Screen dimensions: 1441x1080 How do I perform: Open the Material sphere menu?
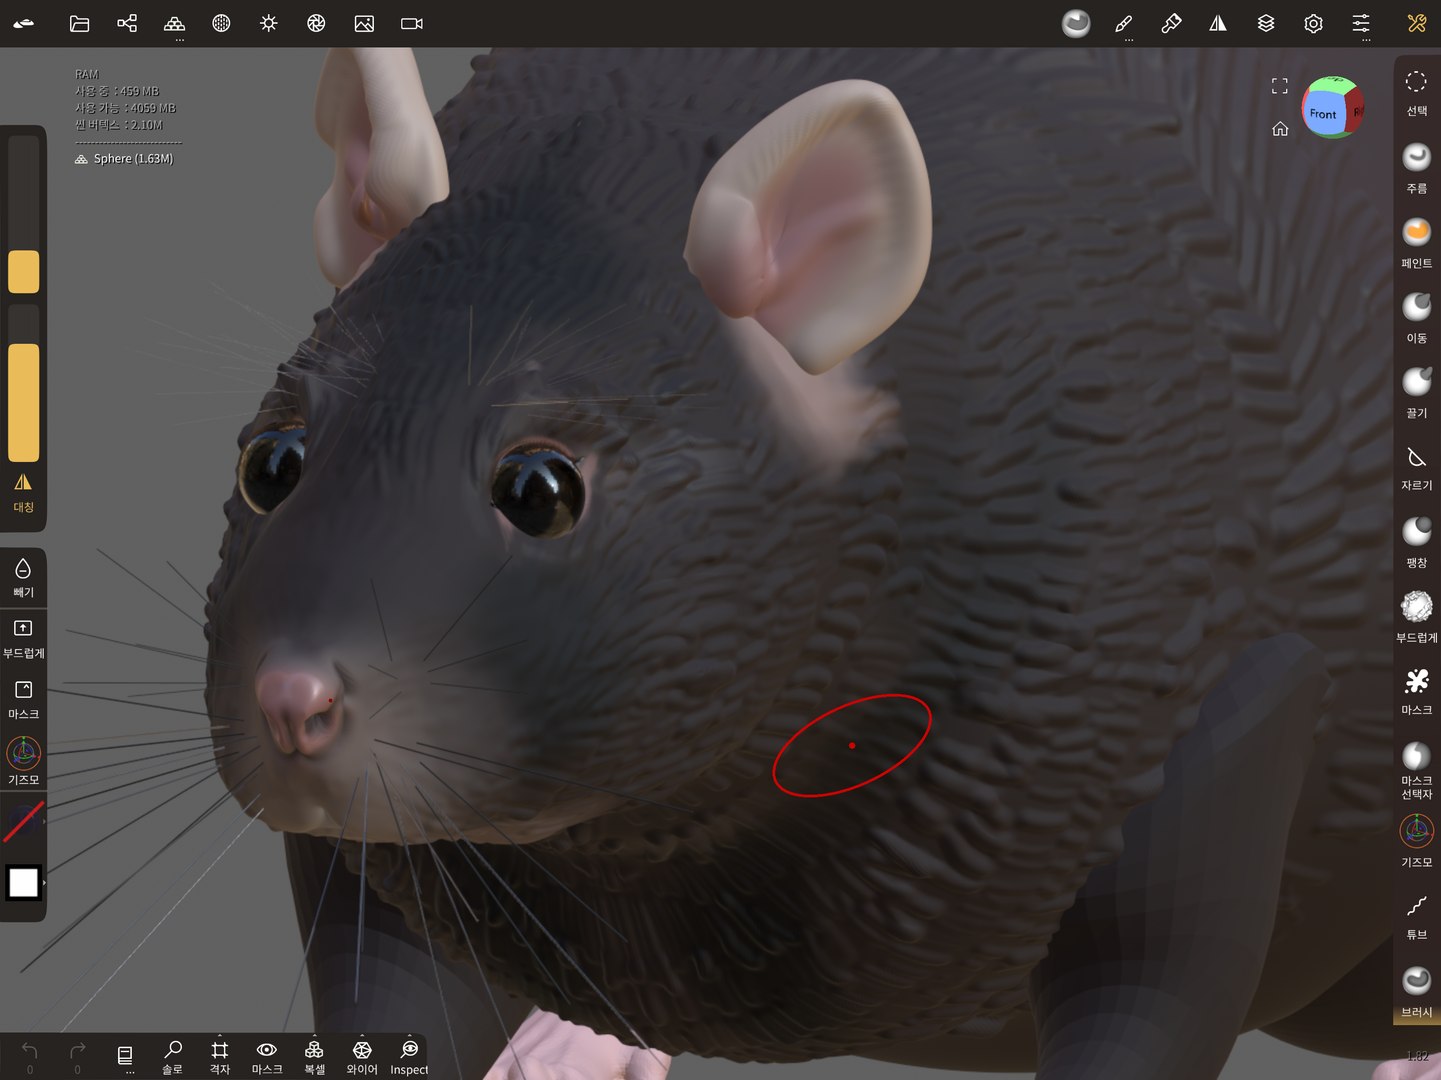(221, 23)
